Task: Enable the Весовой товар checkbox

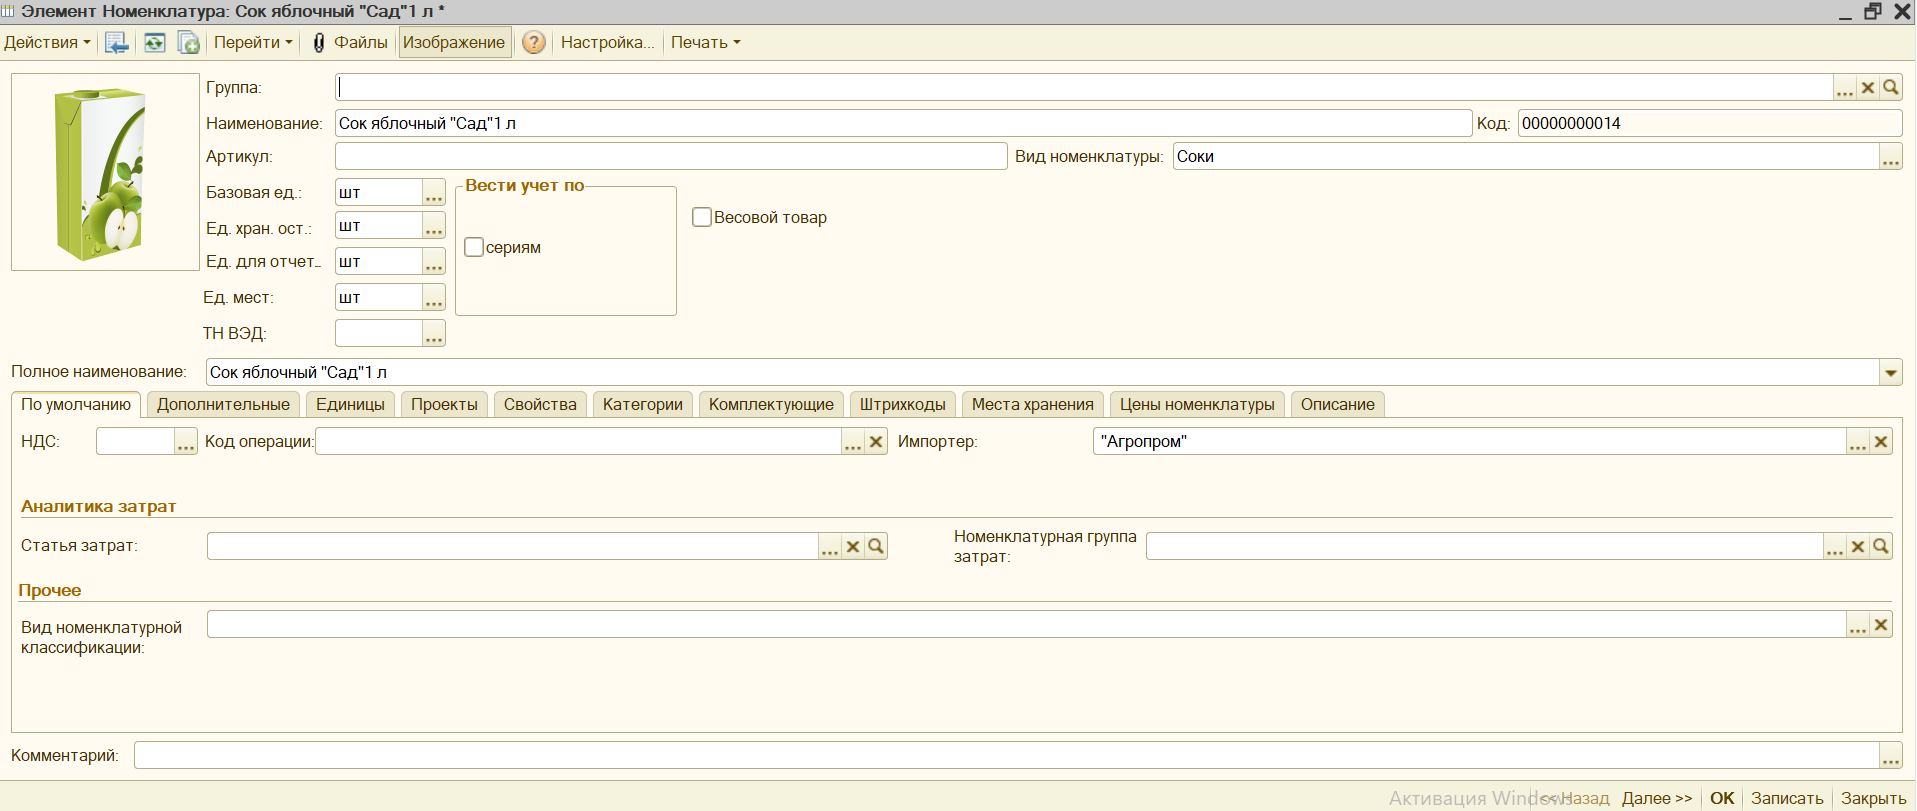Action: pos(702,217)
